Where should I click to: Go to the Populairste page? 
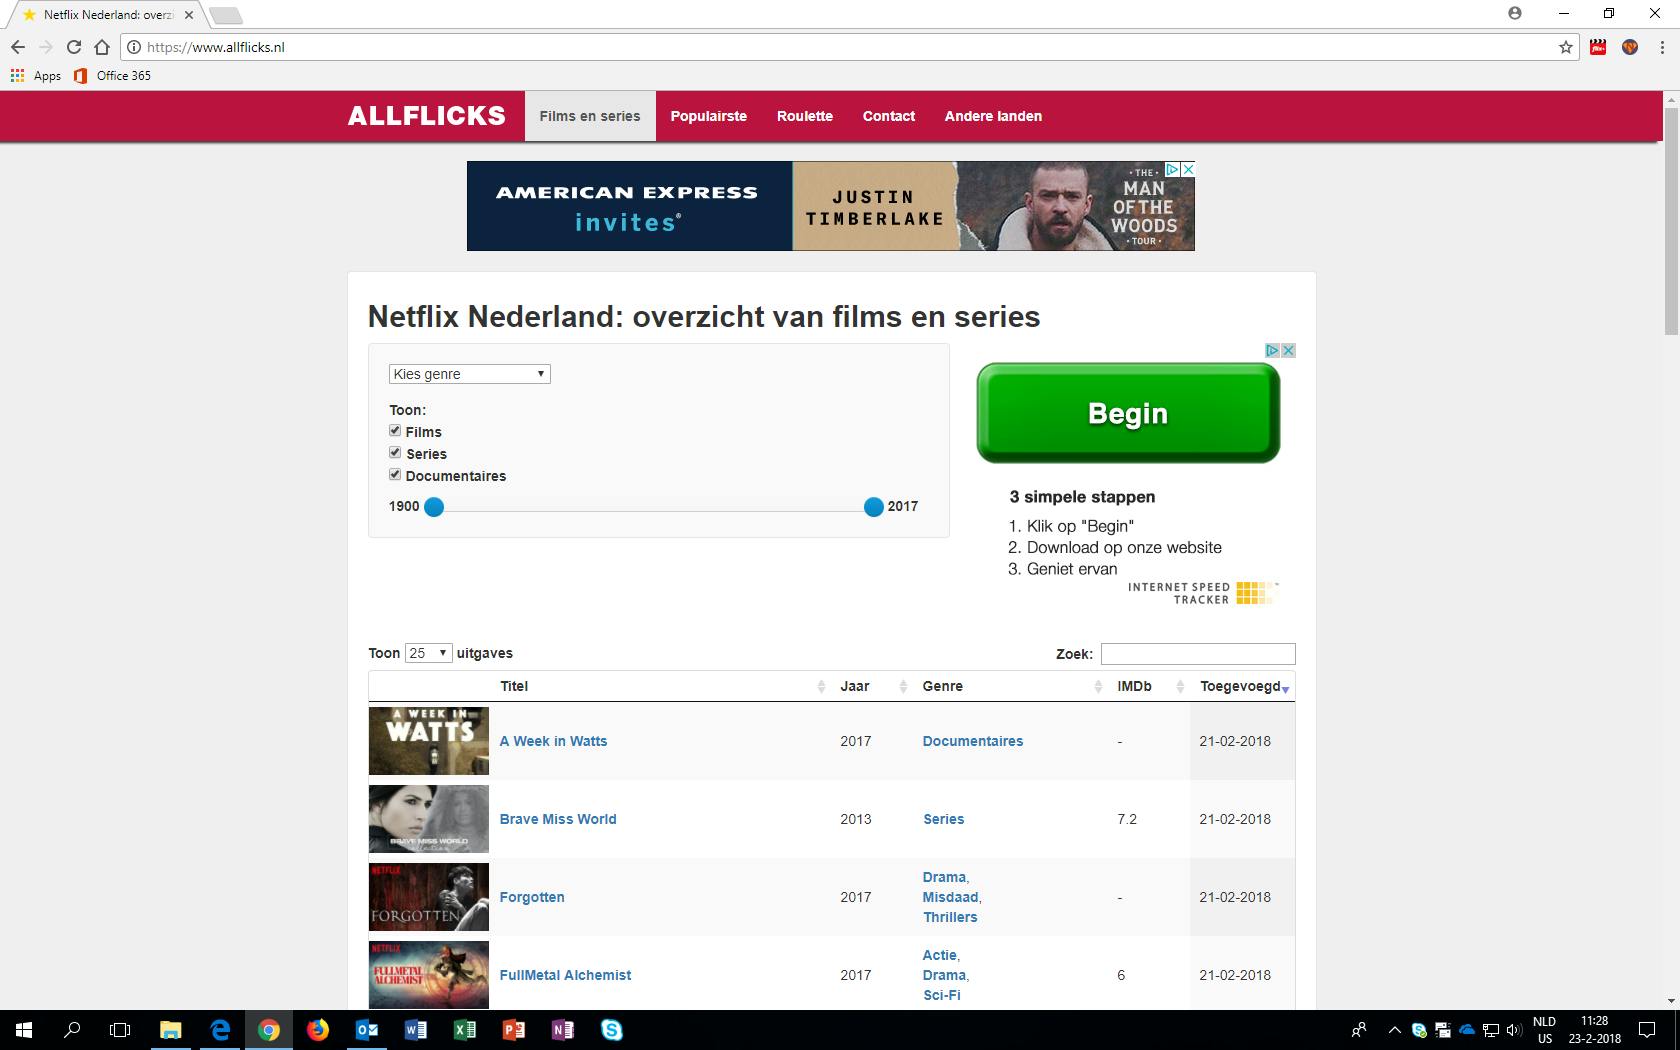point(709,116)
